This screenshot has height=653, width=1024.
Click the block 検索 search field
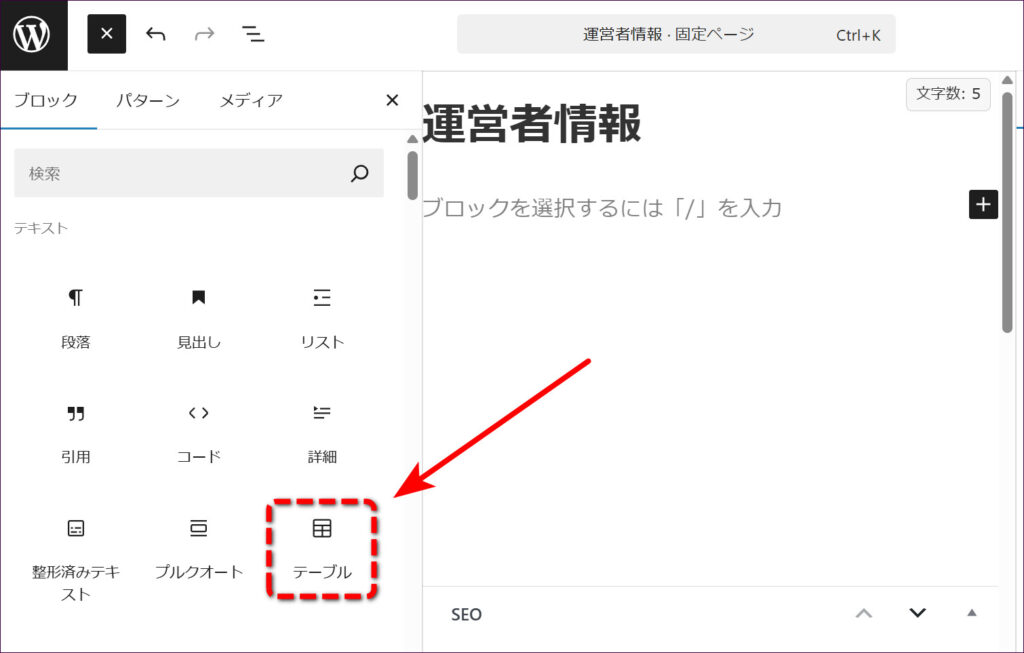pos(185,173)
